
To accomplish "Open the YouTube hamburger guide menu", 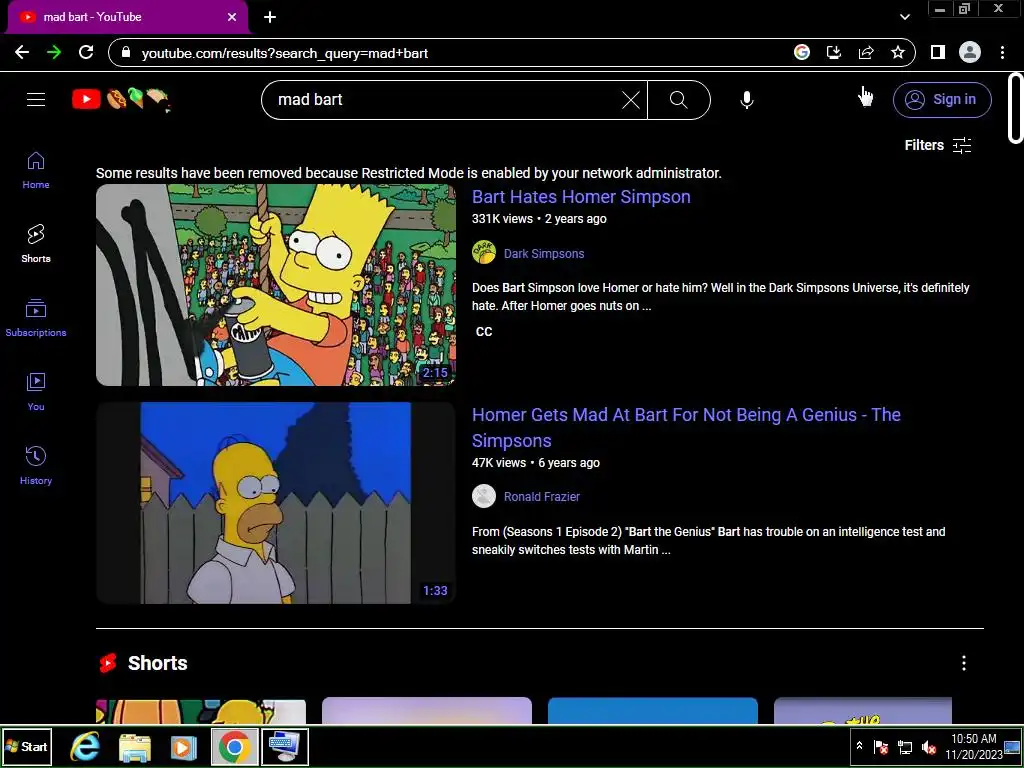I will 36,99.
